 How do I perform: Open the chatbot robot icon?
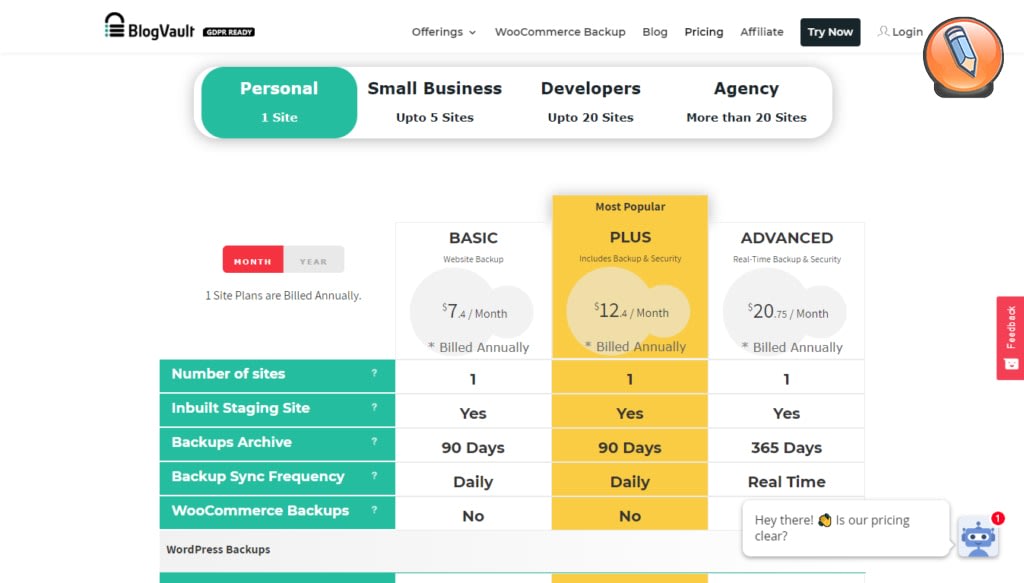(978, 538)
